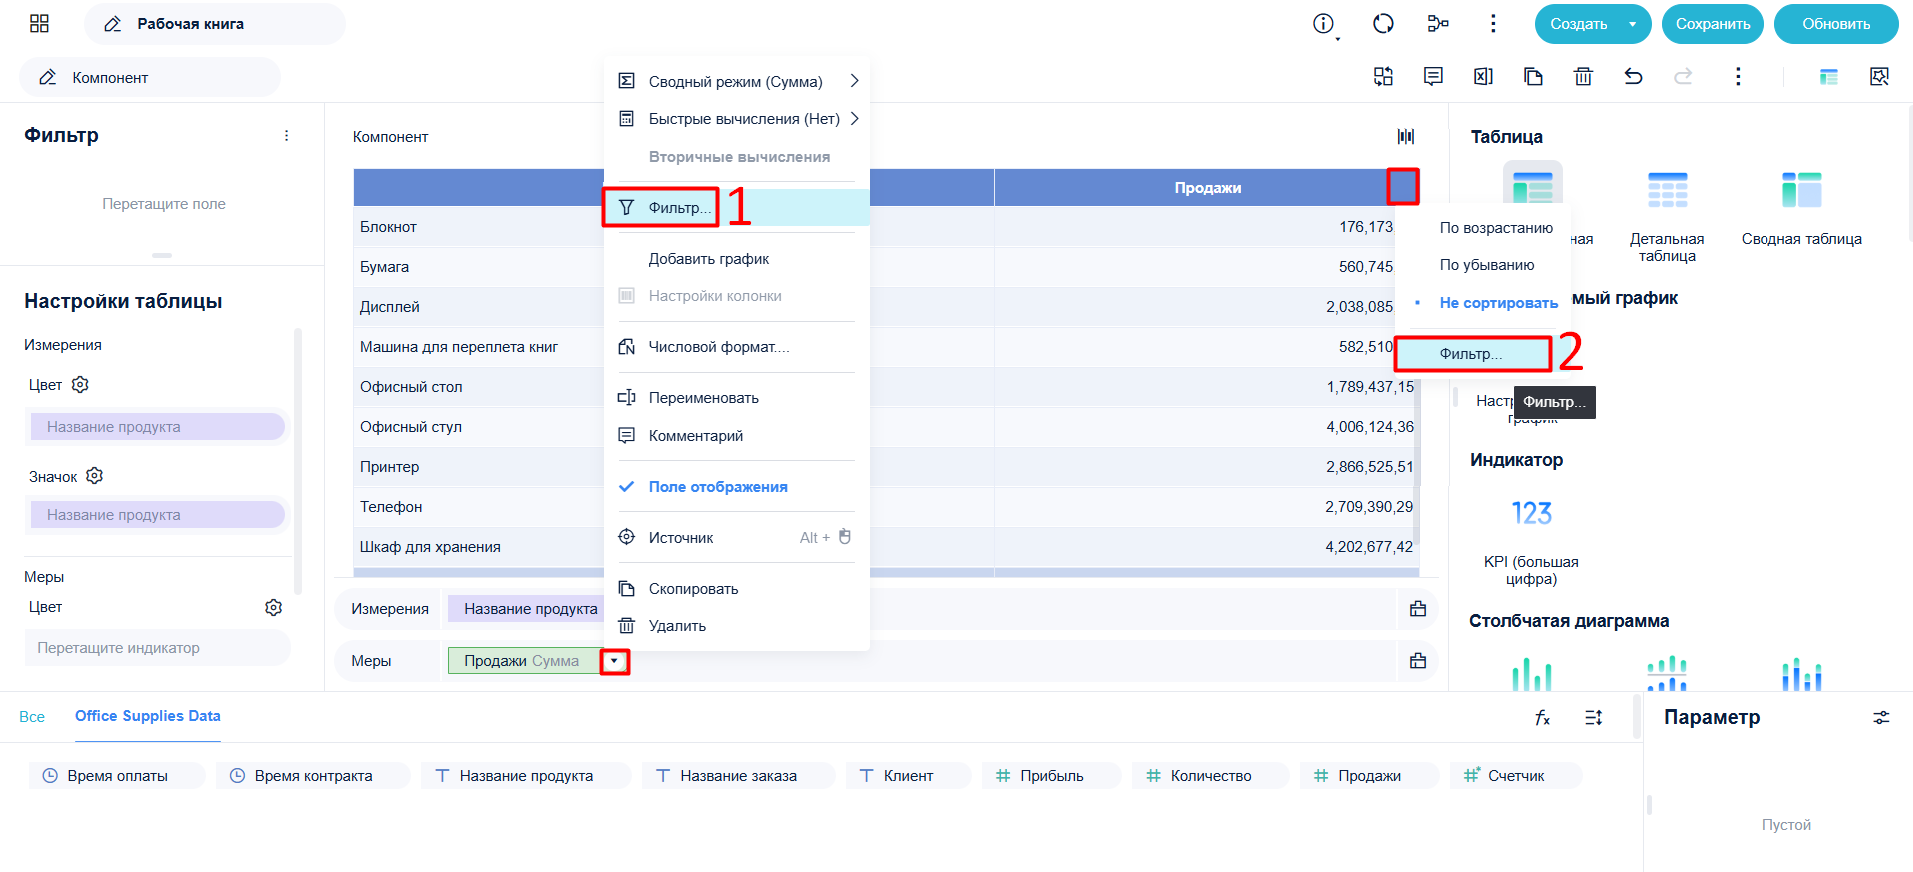Expand Быстрые вычисления (Нет) submenu
Viewport: 1913px width, 872px height.
(x=737, y=119)
